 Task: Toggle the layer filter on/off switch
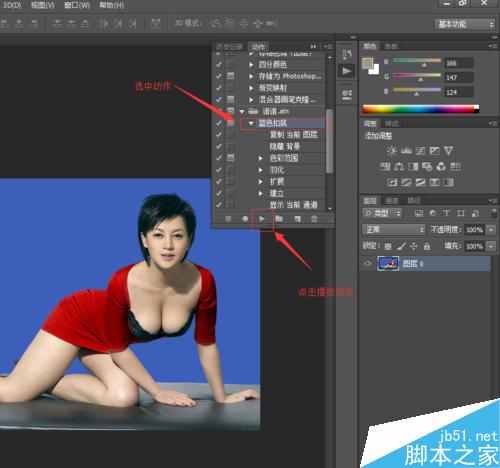point(494,213)
